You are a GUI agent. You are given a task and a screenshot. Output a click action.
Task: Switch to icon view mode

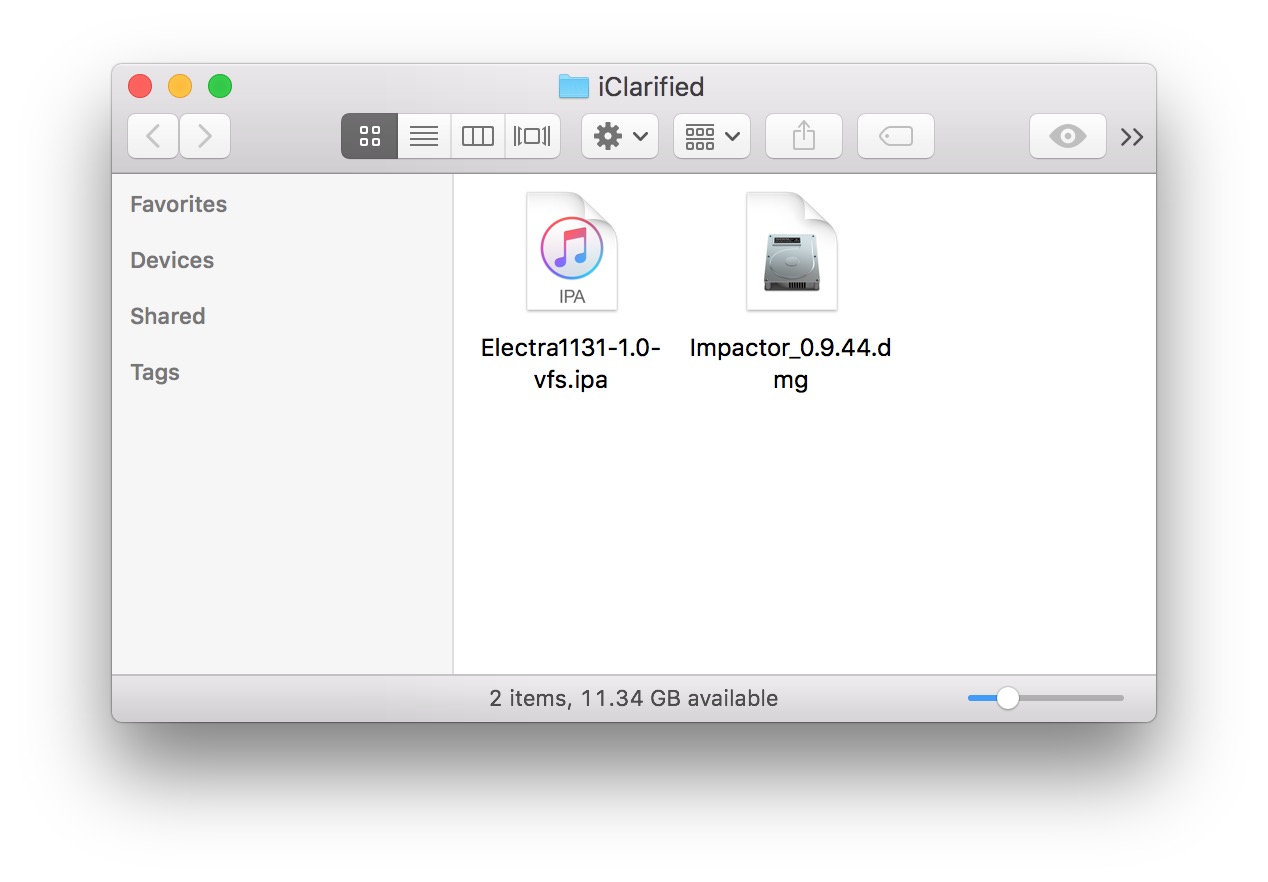[x=369, y=136]
